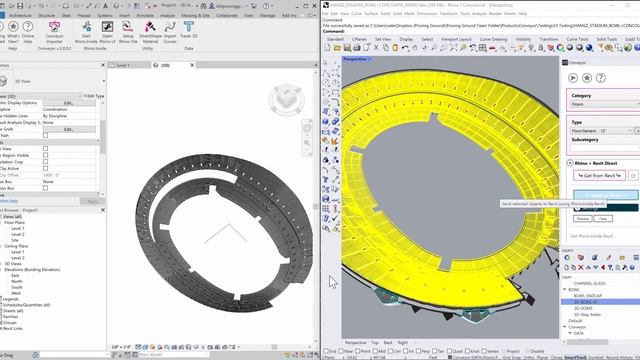Viewport: 640px width, 360px height.
Task: Click the Get from Revit button
Action: tap(599, 176)
